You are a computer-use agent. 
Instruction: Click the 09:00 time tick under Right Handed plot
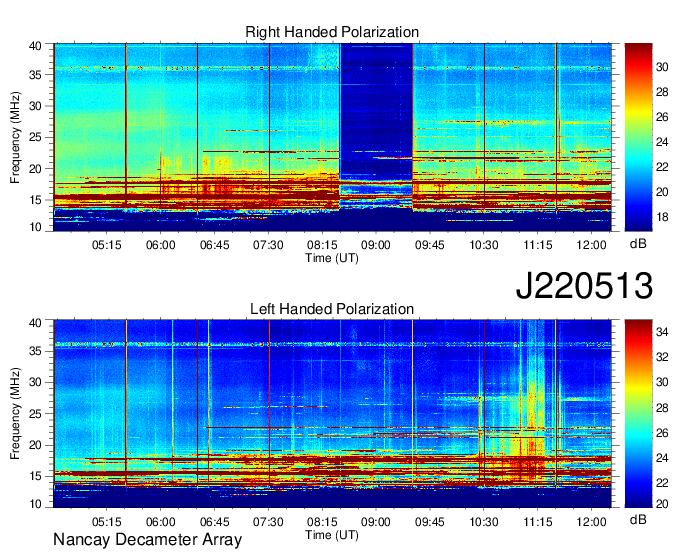tap(376, 245)
